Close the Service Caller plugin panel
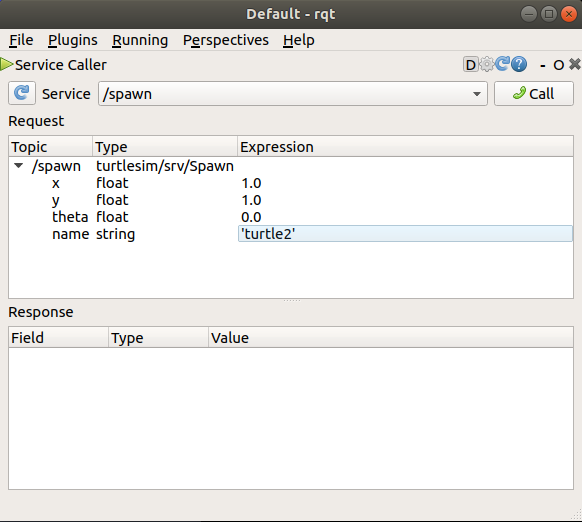582x522 pixels. click(x=575, y=64)
